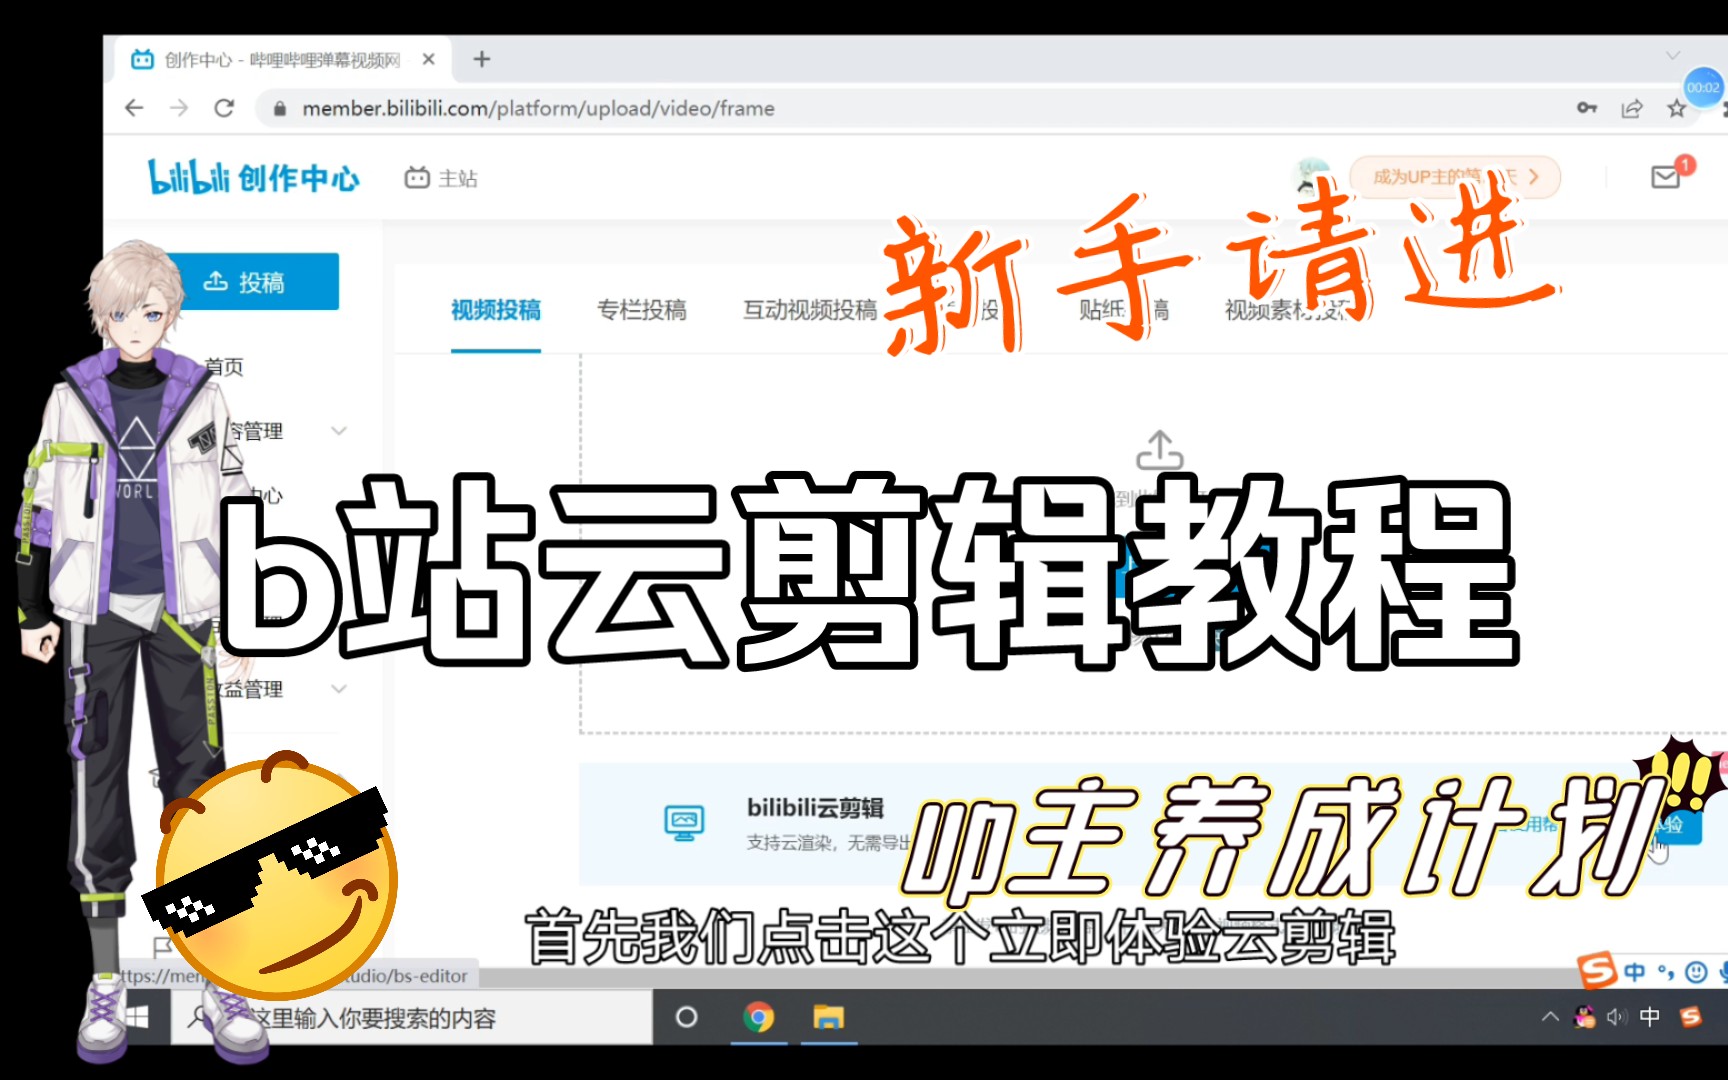Viewport: 1728px width, 1080px height.
Task: Click the Windows taskbar search box
Action: (x=412, y=1018)
